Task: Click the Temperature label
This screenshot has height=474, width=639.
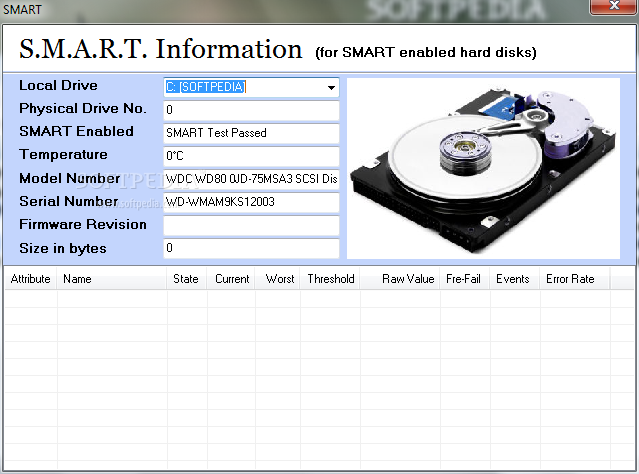Action: (63, 154)
